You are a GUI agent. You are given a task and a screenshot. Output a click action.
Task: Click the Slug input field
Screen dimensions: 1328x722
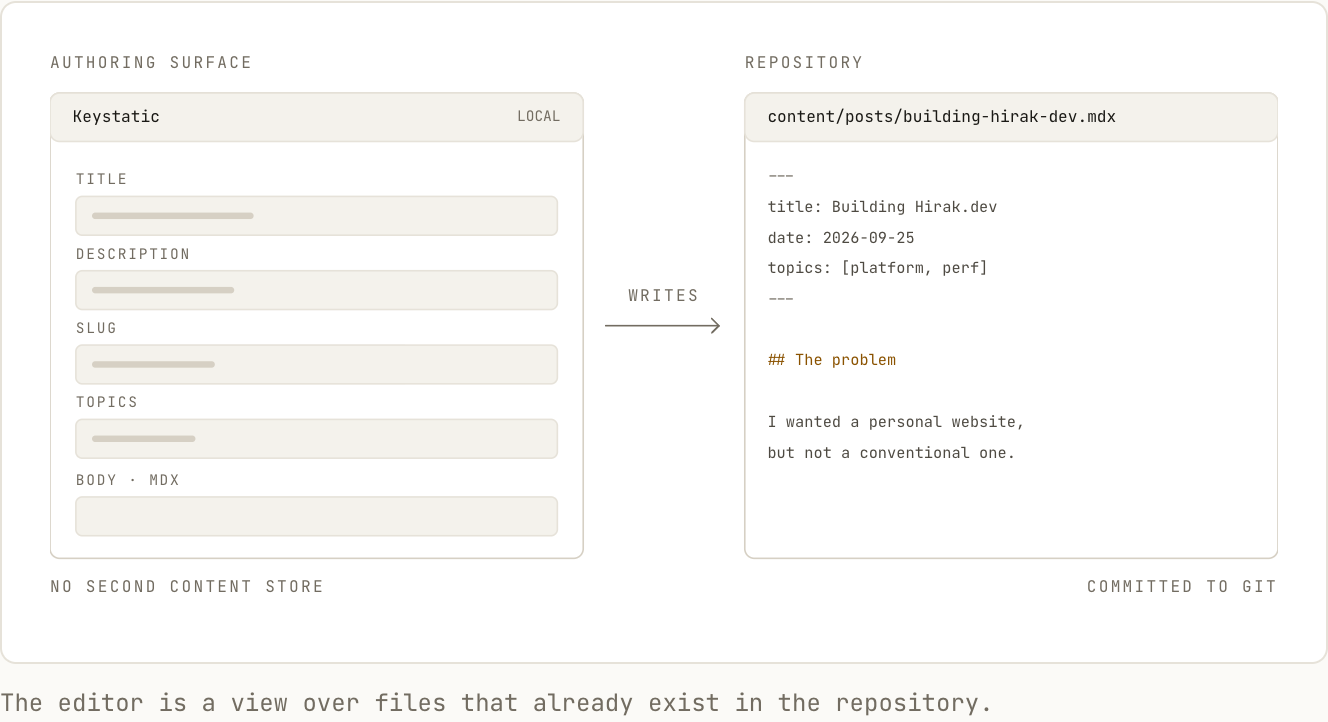[316, 364]
